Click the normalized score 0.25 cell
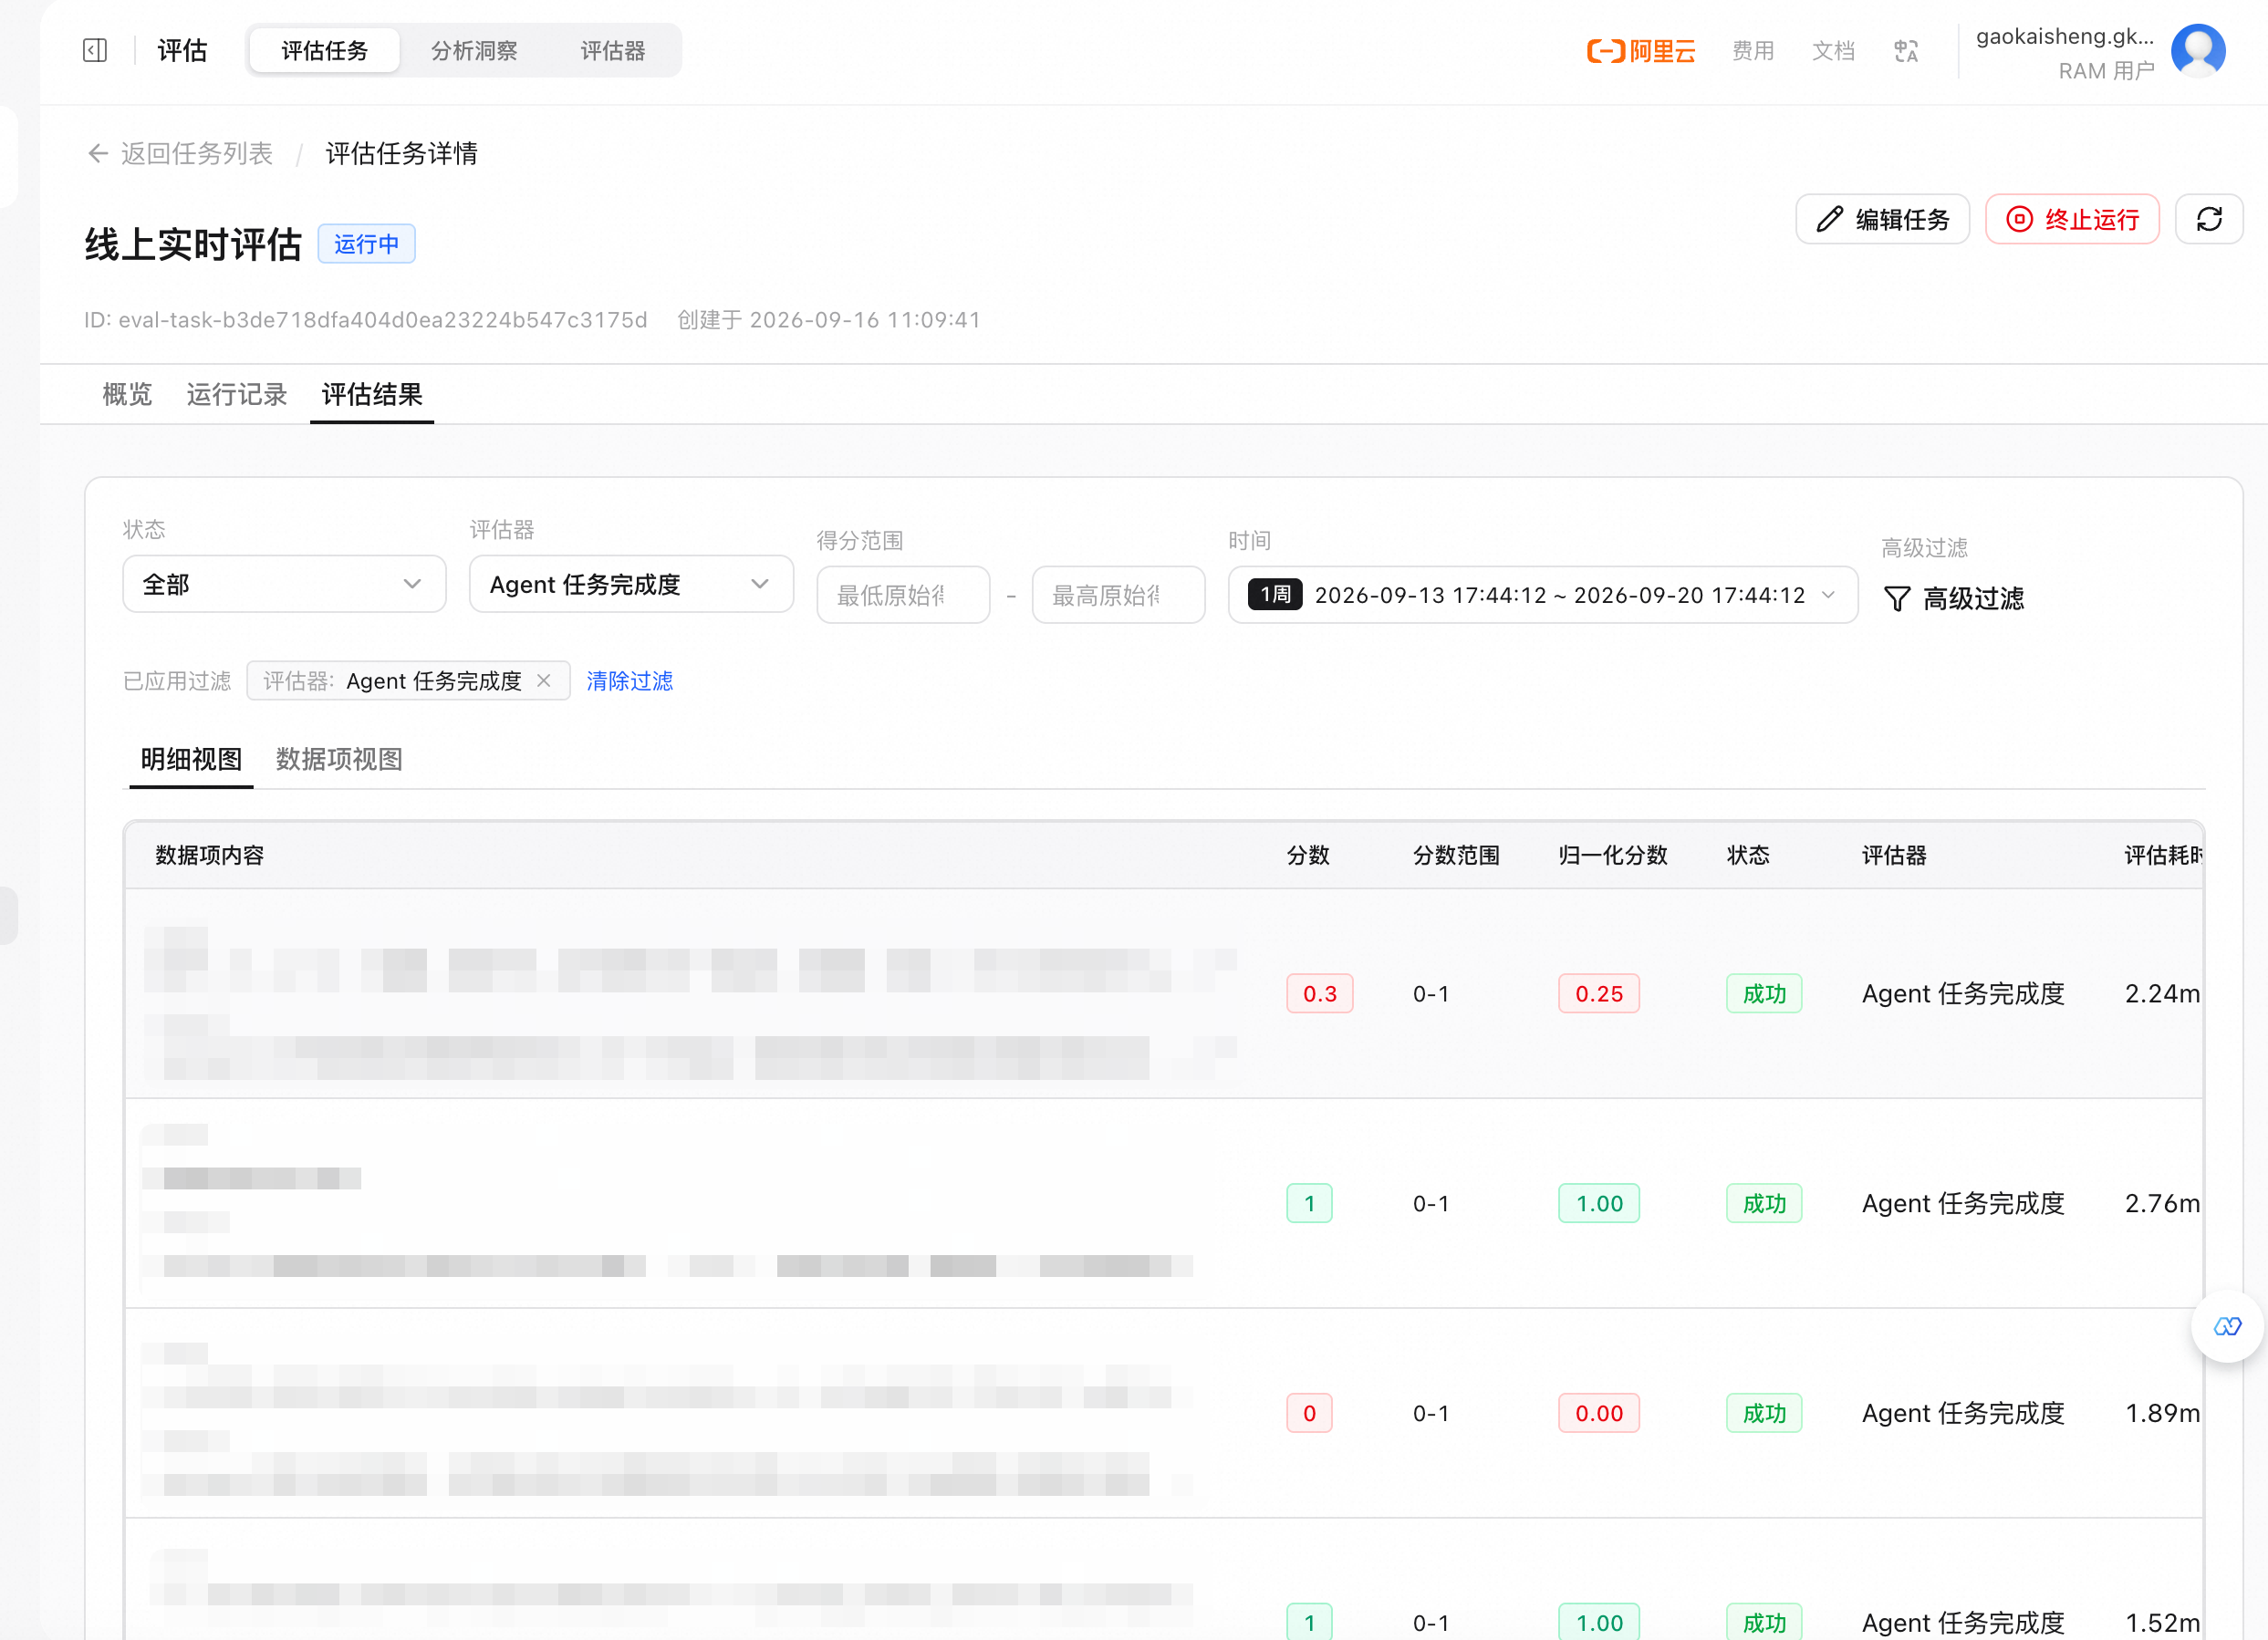Image resolution: width=2268 pixels, height=1640 pixels. (x=1599, y=993)
